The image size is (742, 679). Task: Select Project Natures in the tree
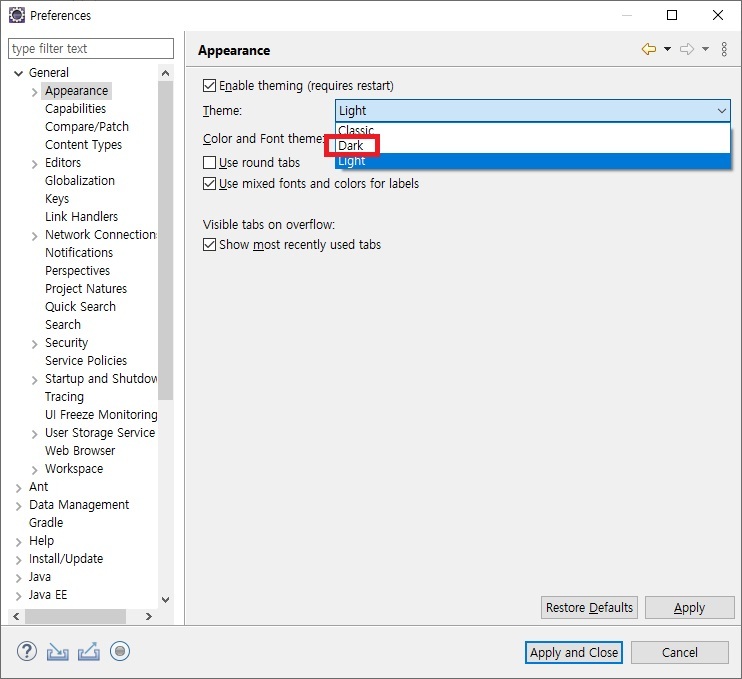[x=86, y=289]
